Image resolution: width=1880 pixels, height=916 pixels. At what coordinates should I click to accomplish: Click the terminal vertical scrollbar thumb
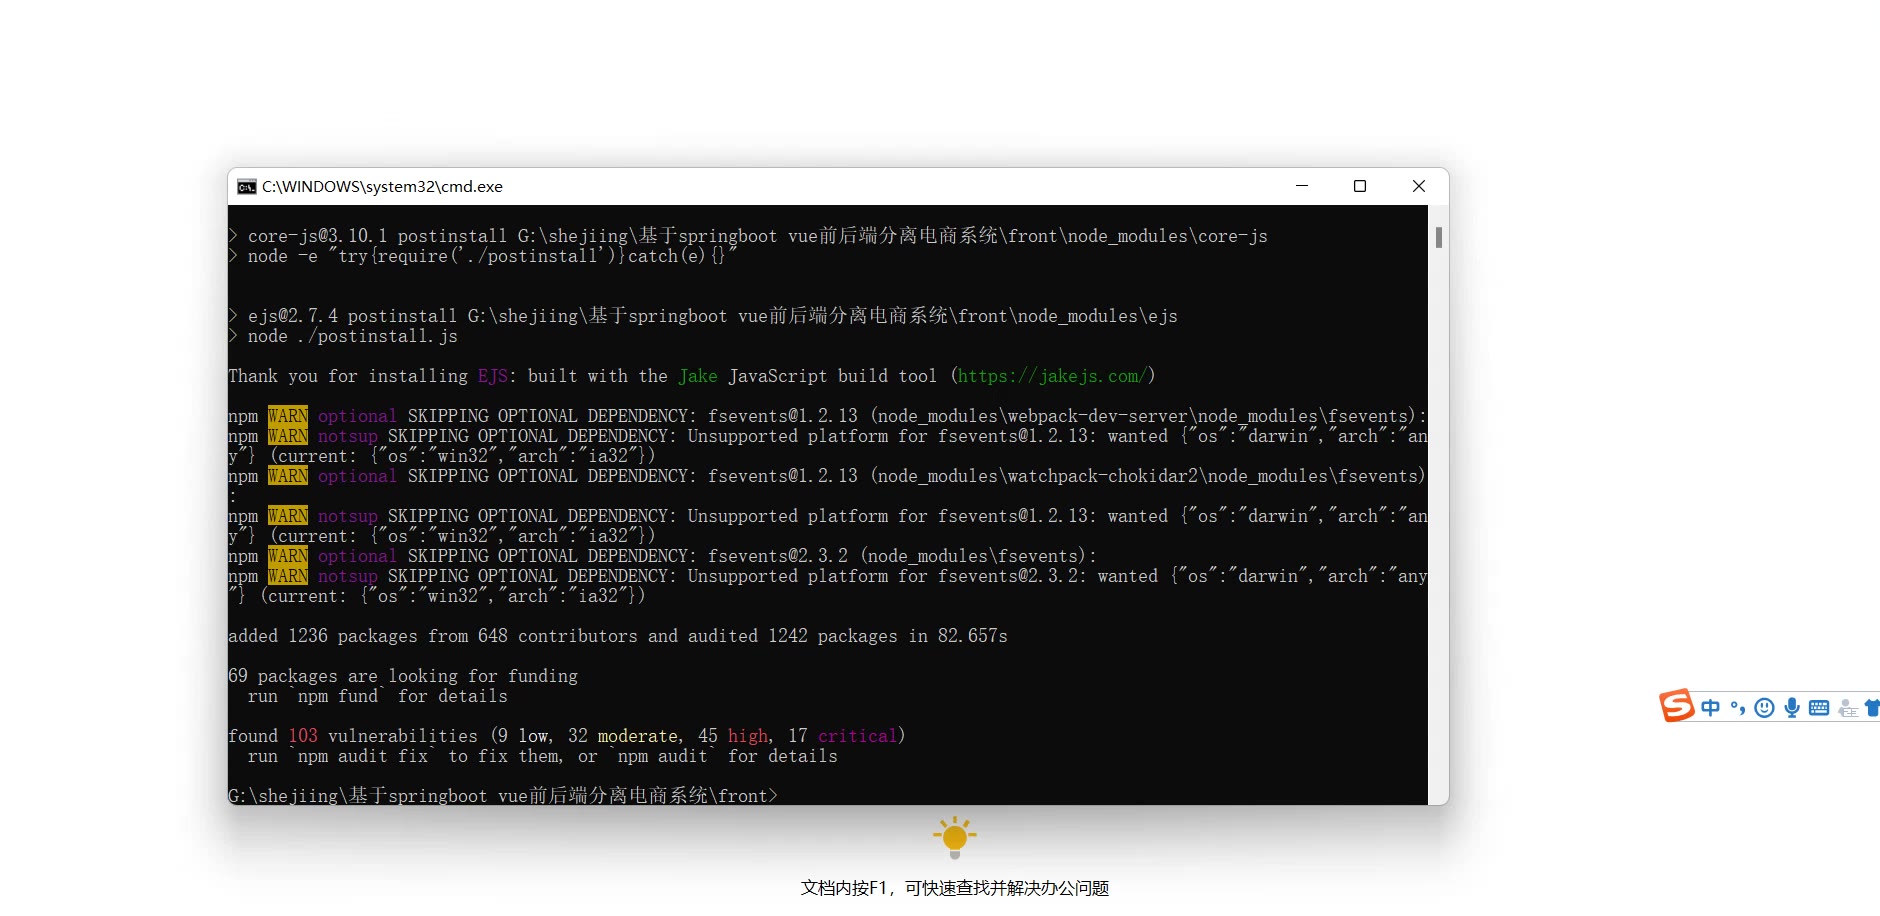pos(1439,237)
